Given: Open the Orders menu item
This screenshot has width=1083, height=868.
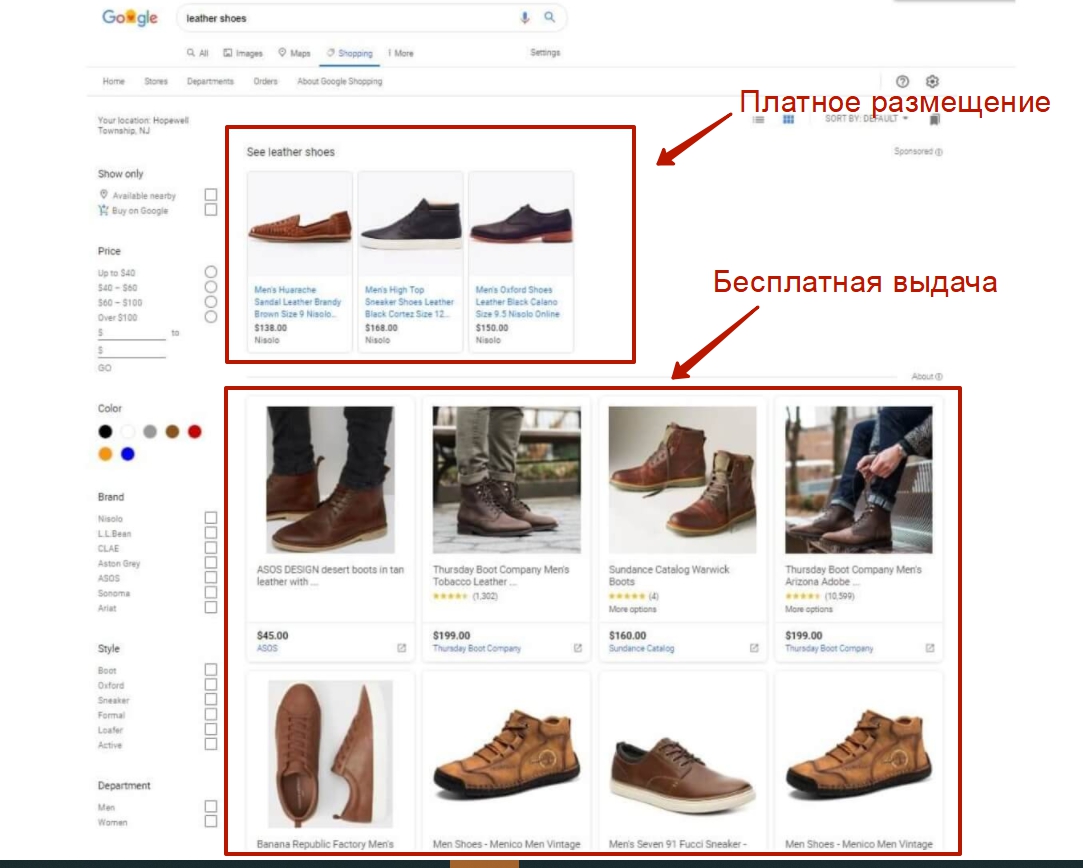Looking at the screenshot, I should coord(265,81).
